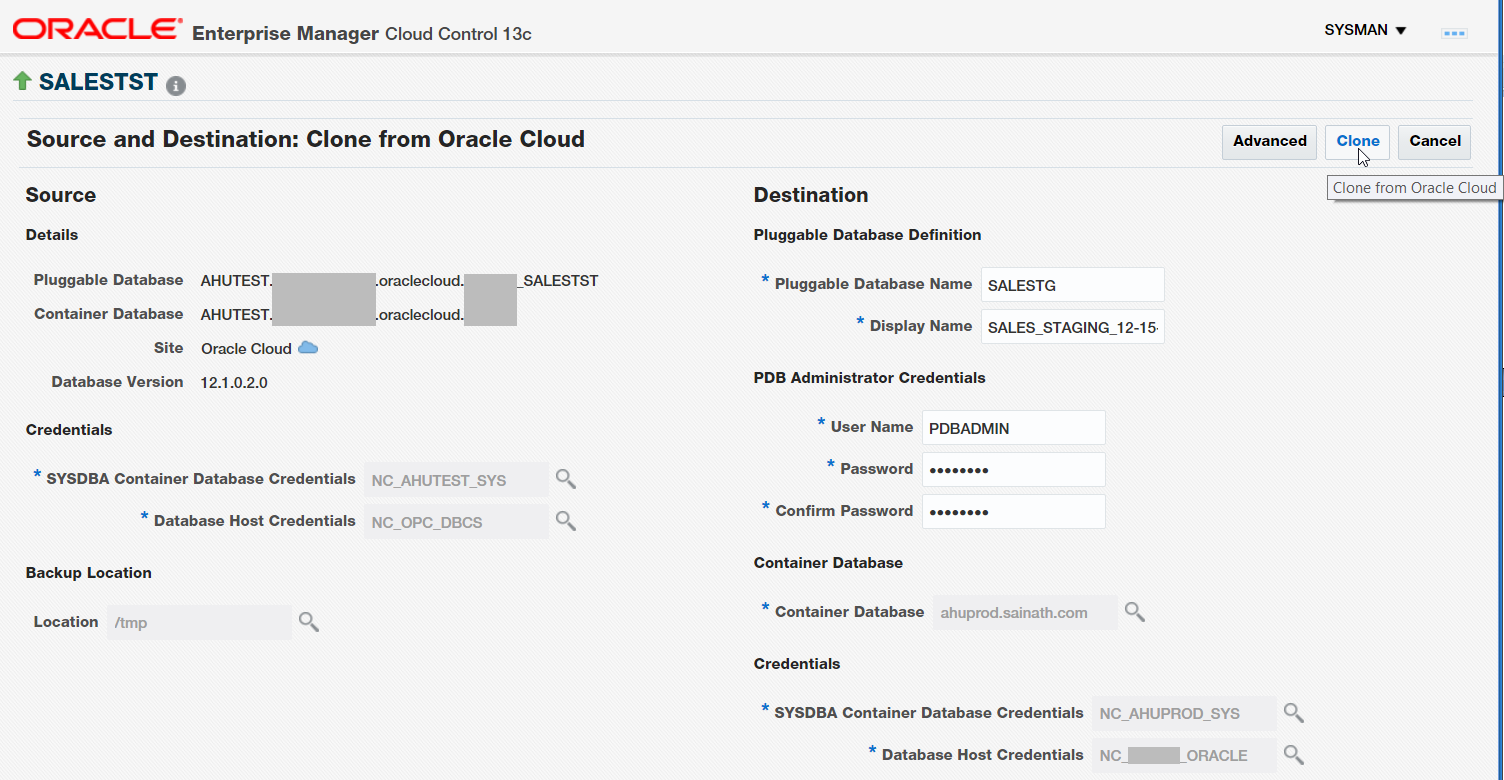
Task: Open the accessibility dots menu icon
Action: [x=1454, y=33]
